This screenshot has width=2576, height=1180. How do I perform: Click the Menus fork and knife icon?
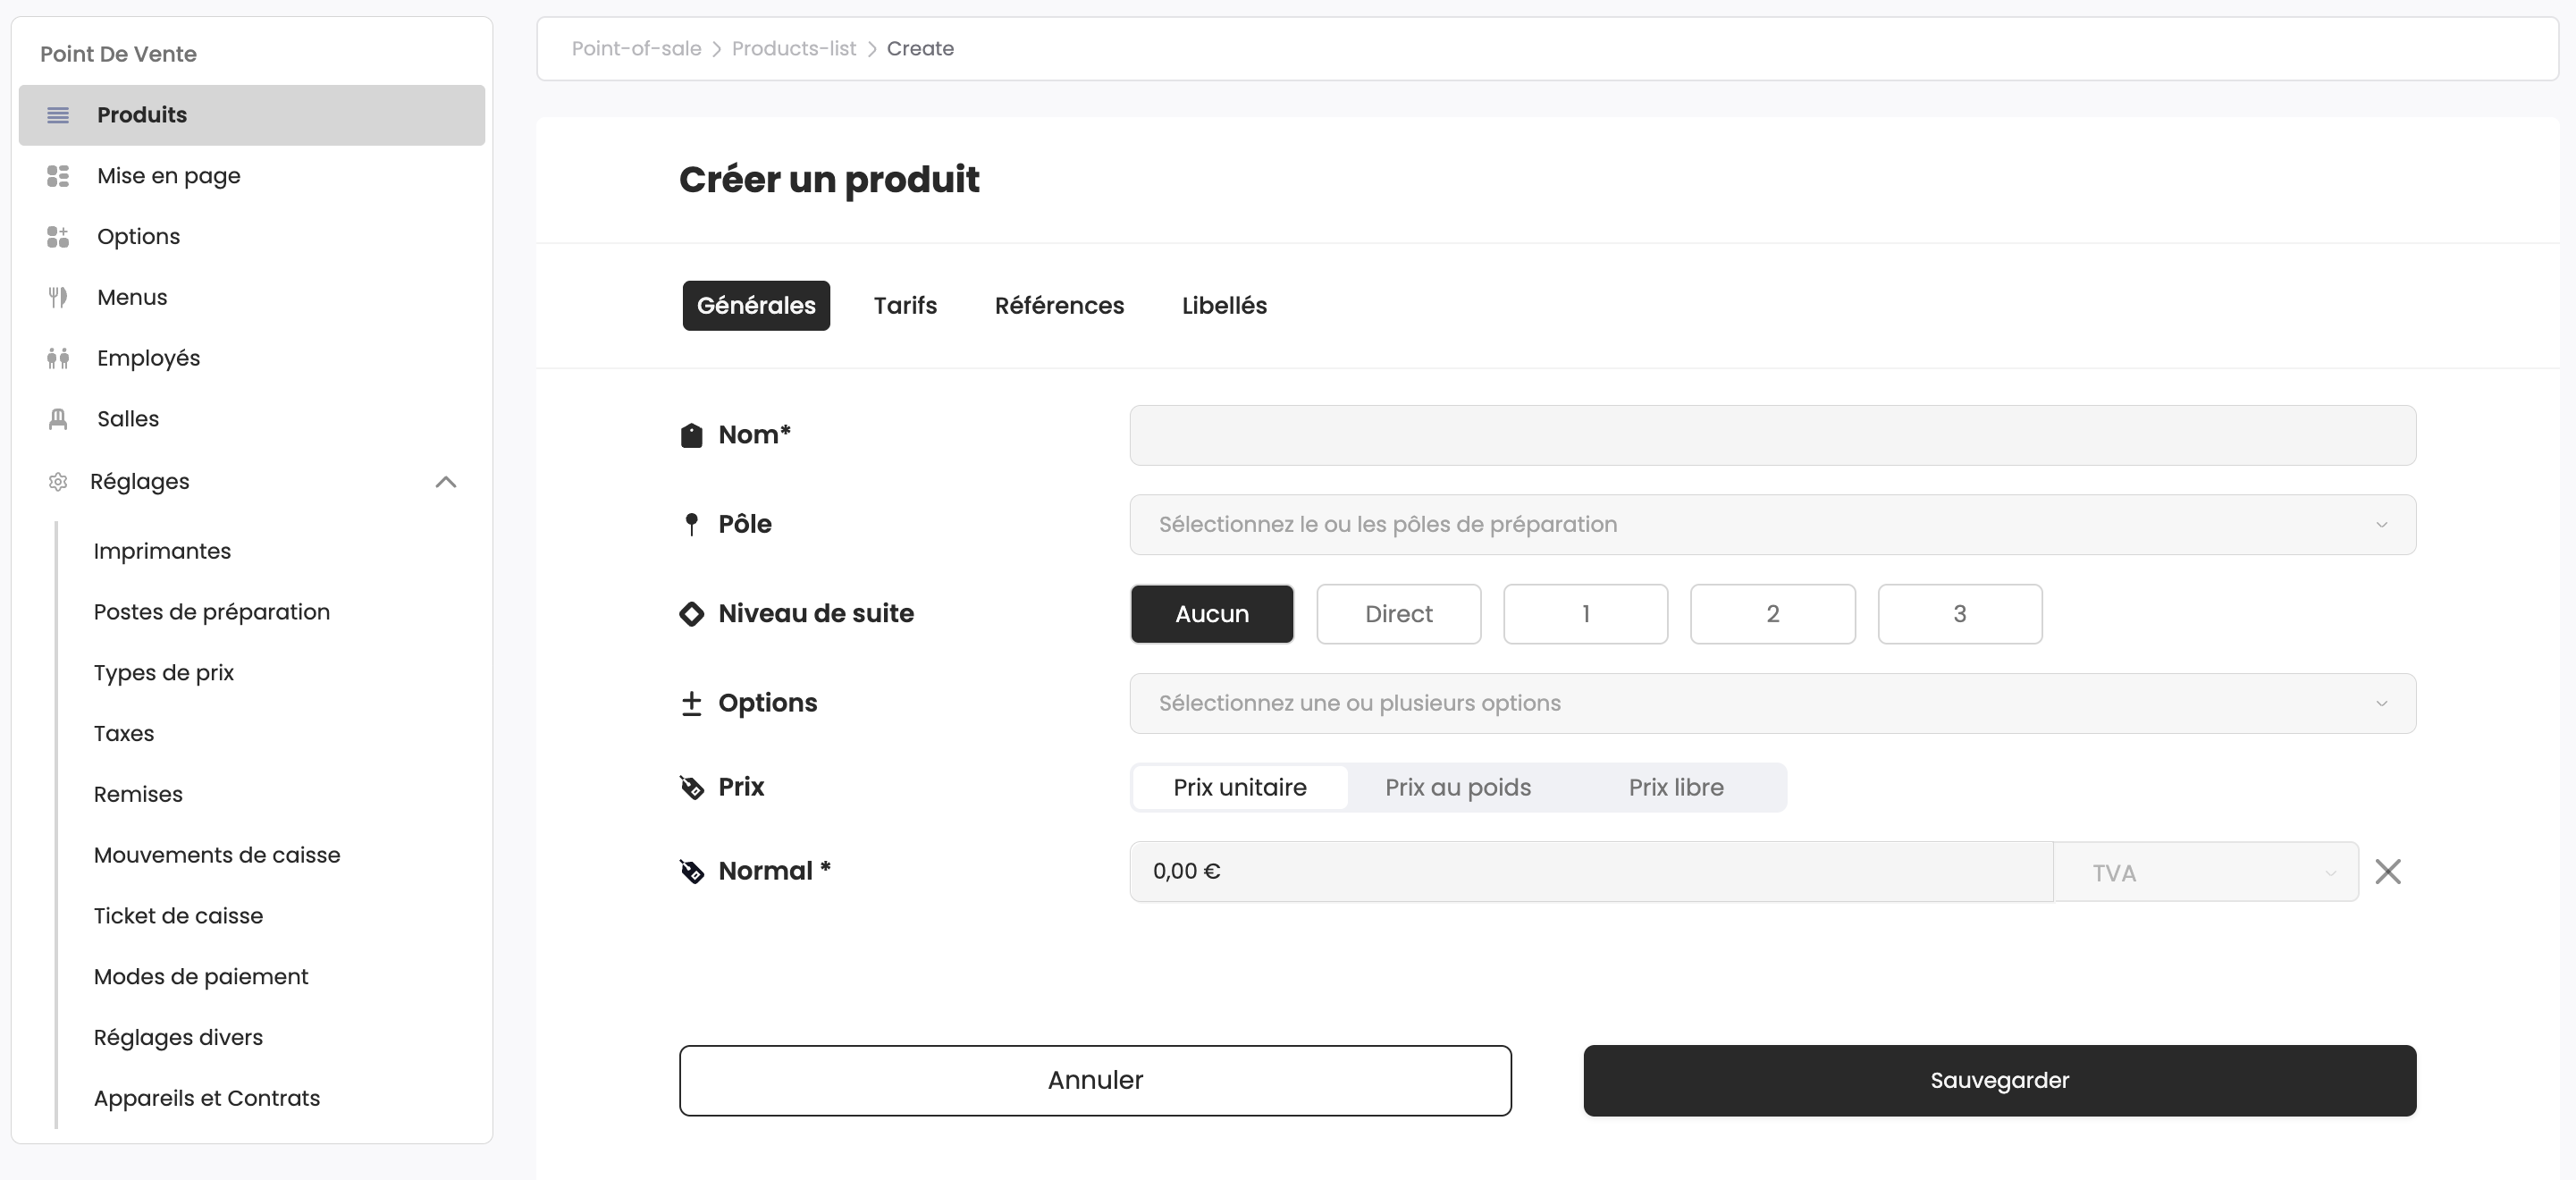pyautogui.click(x=58, y=297)
